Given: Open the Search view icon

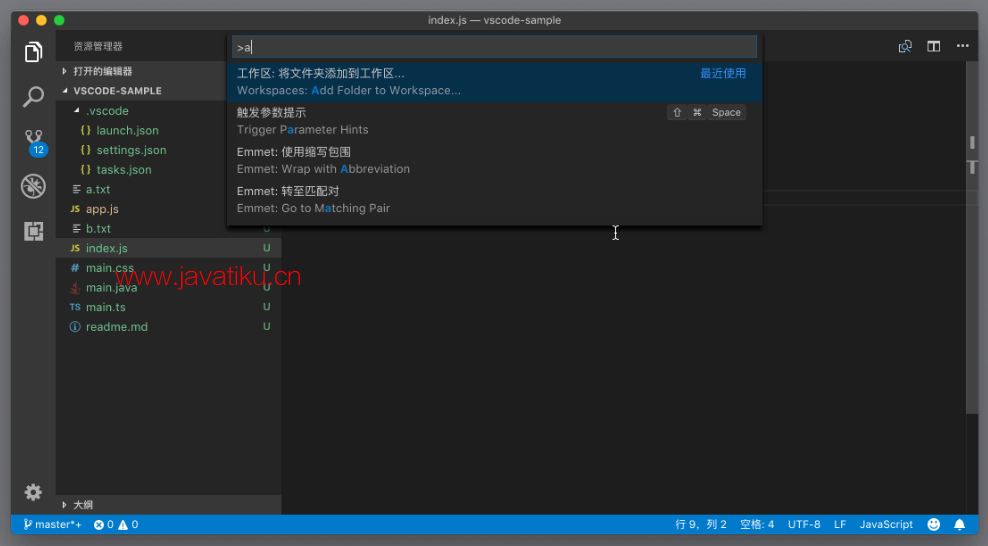Looking at the screenshot, I should pos(33,97).
